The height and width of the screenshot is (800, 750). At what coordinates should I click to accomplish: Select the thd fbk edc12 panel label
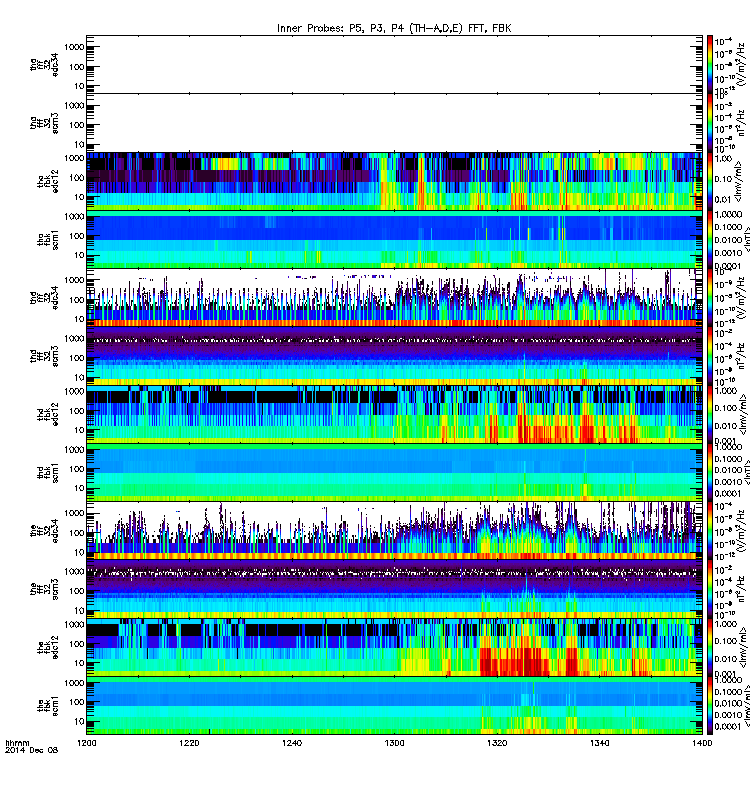[48, 414]
